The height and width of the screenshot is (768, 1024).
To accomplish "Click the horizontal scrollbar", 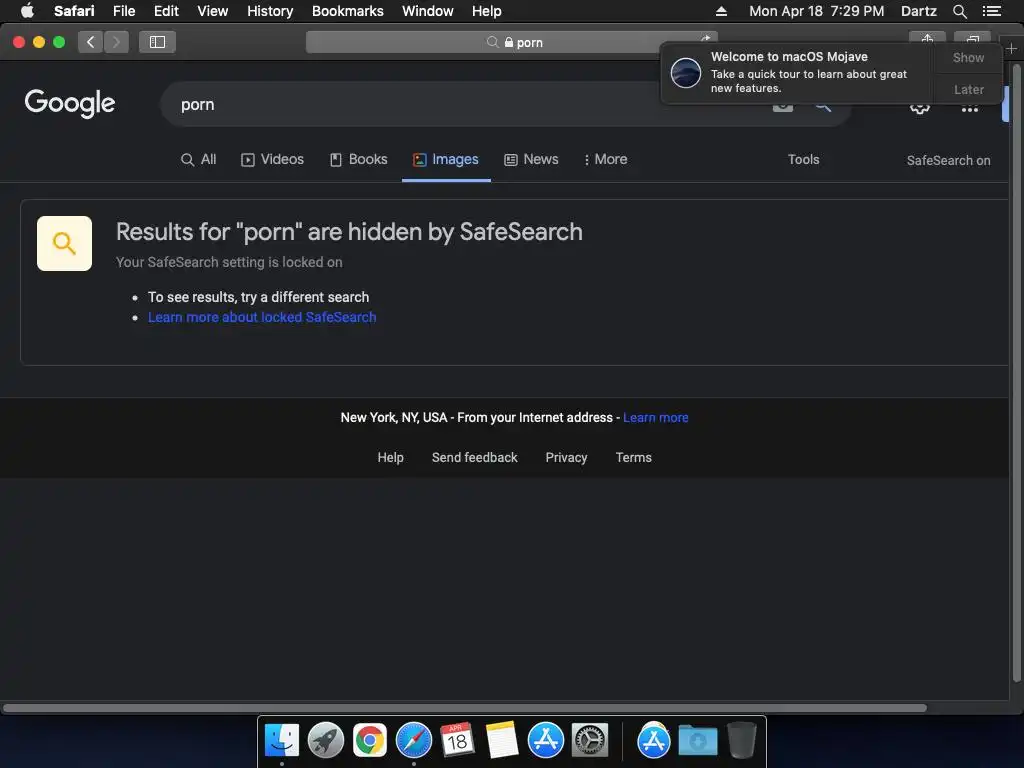I will [464, 708].
